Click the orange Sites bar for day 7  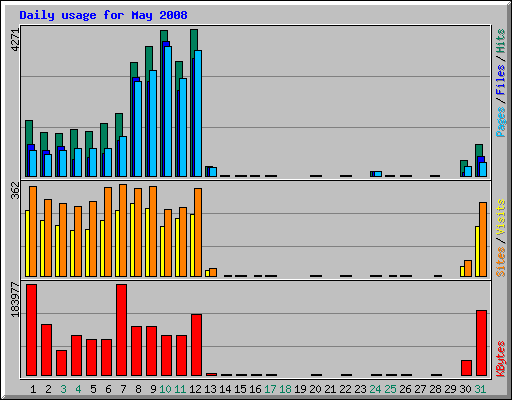pos(123,230)
